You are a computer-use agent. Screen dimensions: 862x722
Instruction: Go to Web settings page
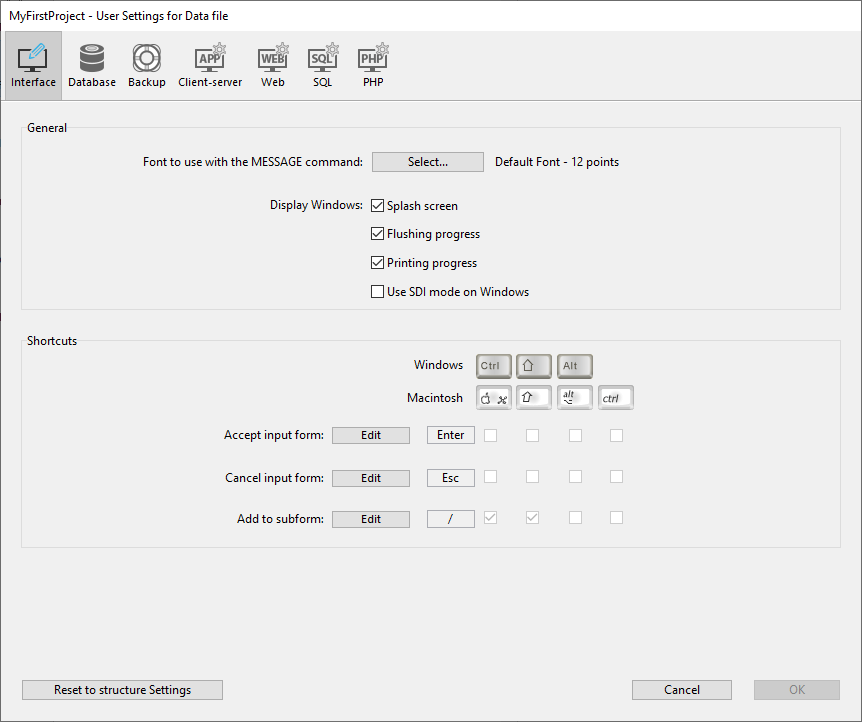pos(273,66)
